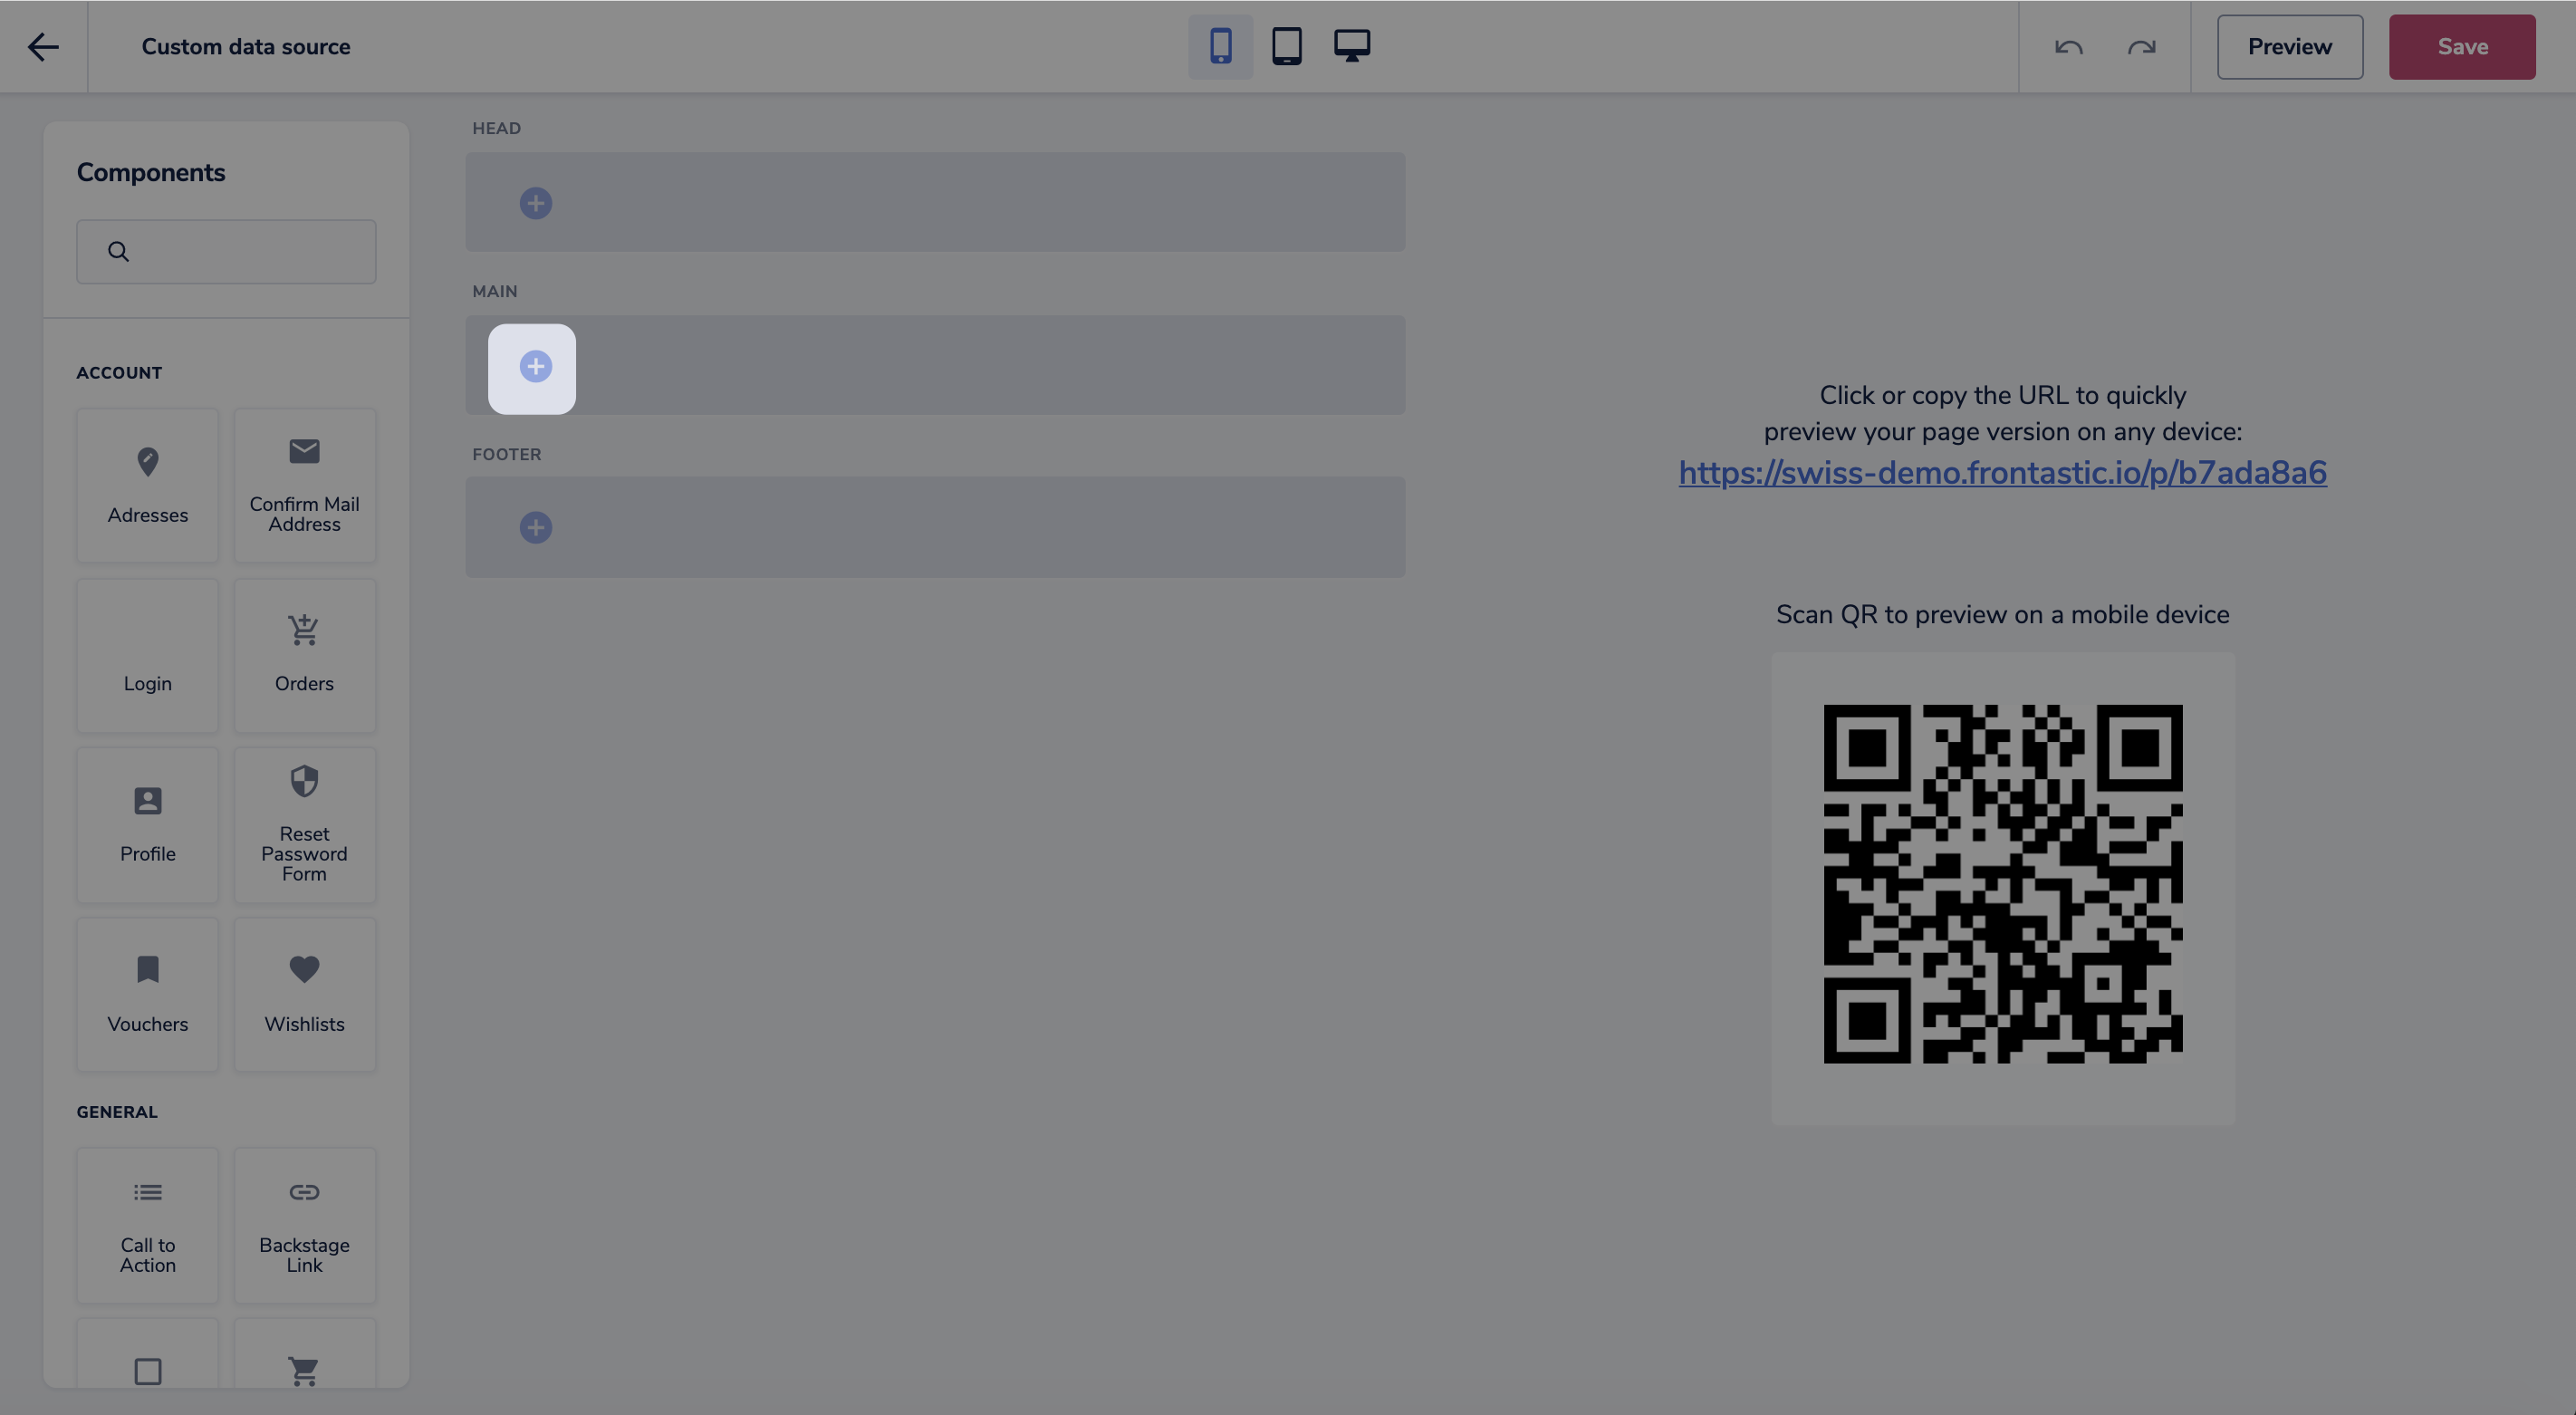Add a layout element to HEAD section

pos(536,204)
